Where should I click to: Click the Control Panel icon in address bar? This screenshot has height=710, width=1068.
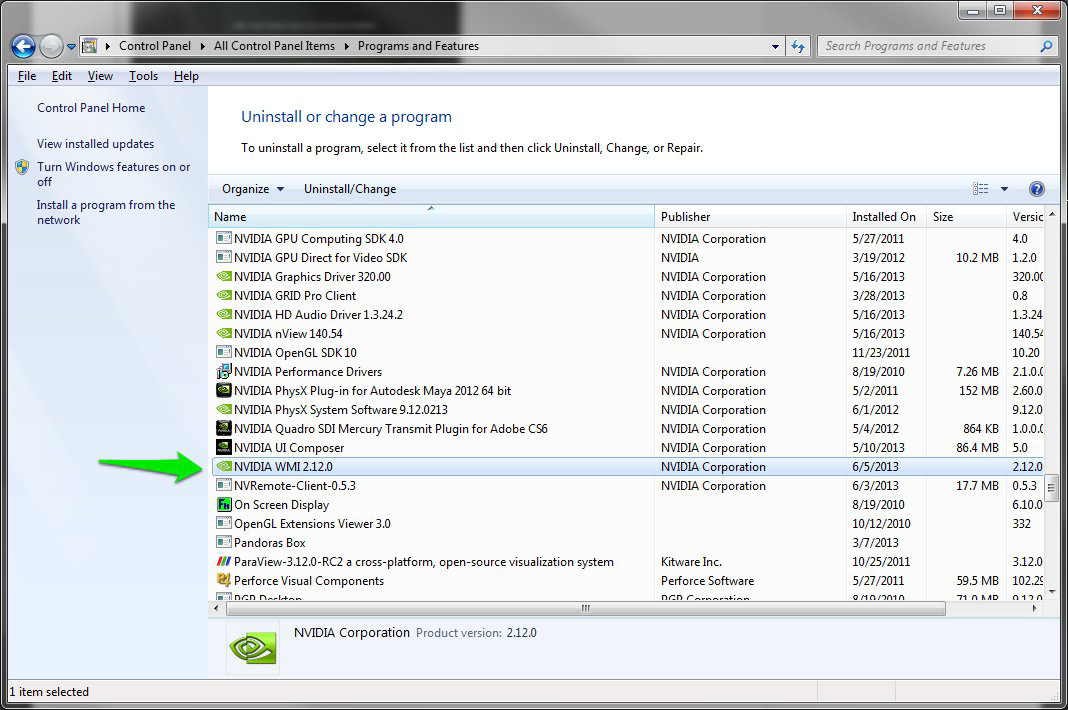tap(89, 46)
